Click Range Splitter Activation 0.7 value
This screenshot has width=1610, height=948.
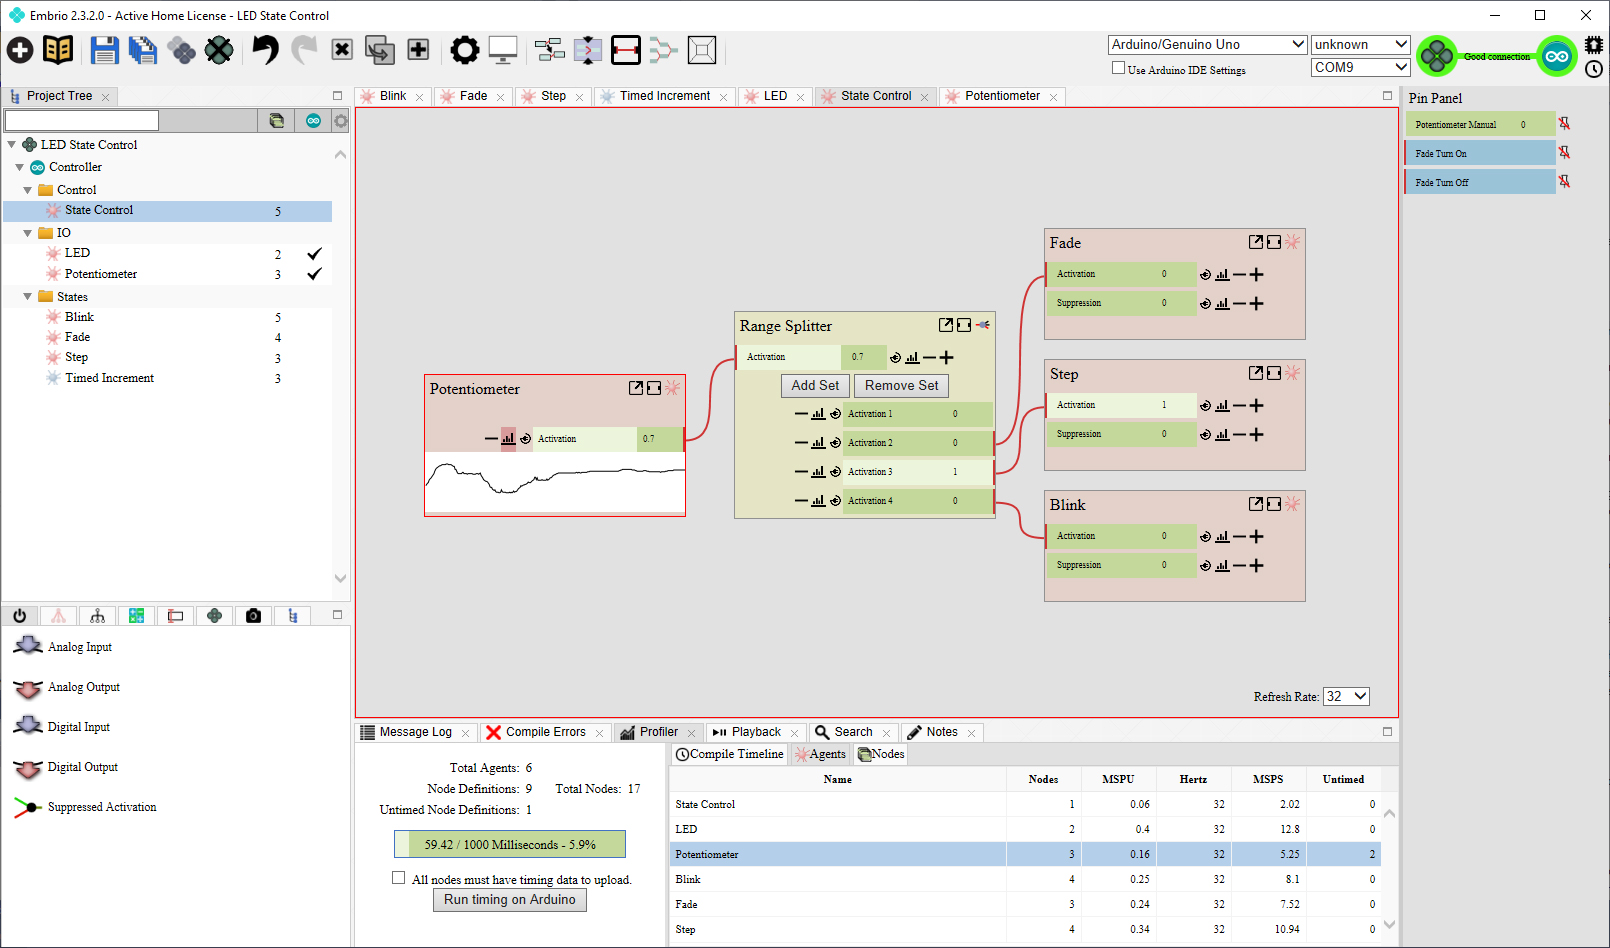[863, 357]
